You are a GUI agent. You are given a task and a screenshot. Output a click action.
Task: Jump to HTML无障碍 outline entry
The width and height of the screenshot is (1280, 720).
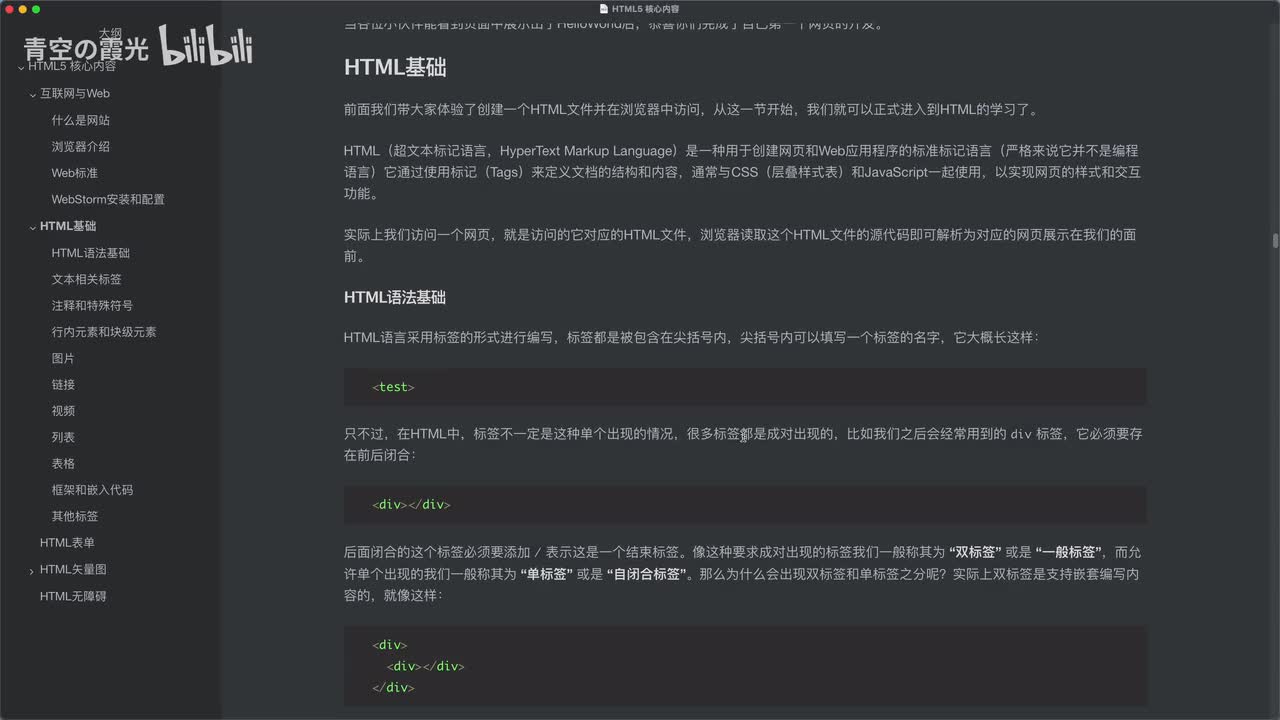pos(73,596)
